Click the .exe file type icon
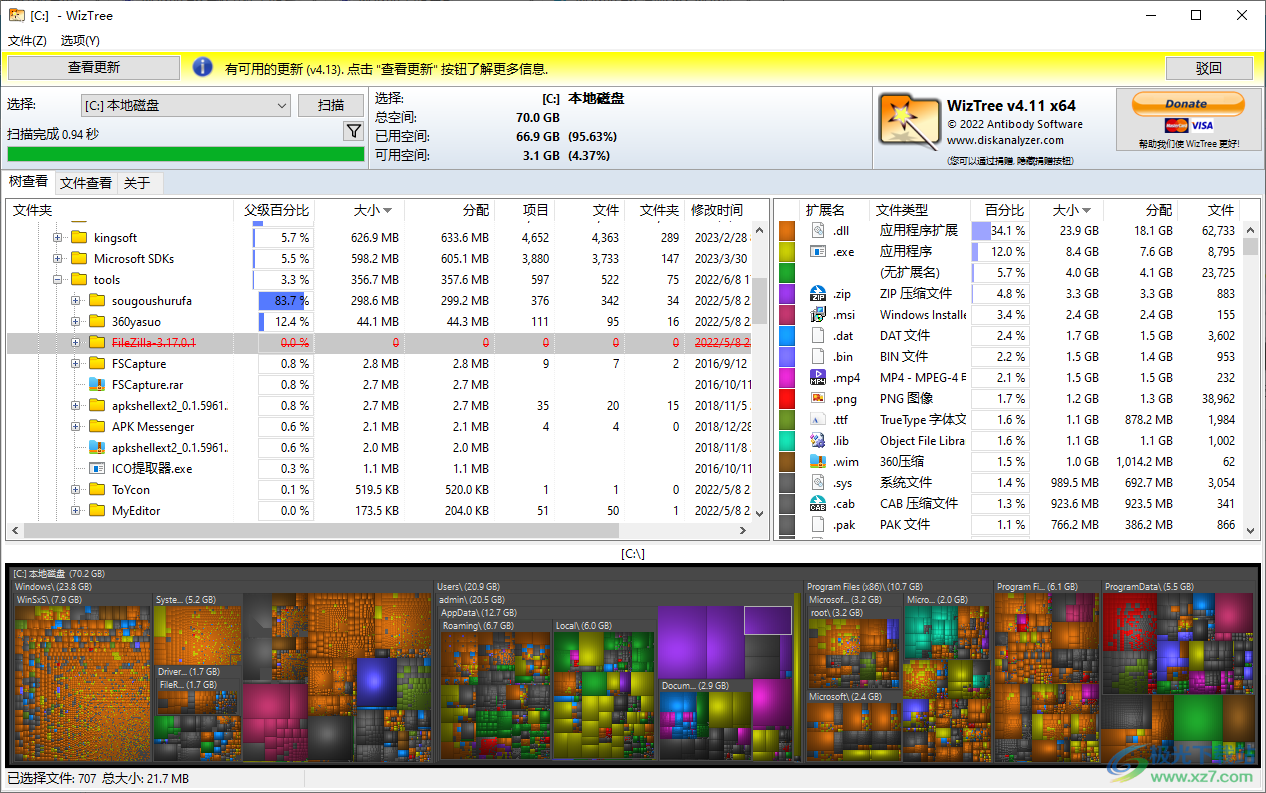The image size is (1266, 793). pyautogui.click(x=817, y=251)
